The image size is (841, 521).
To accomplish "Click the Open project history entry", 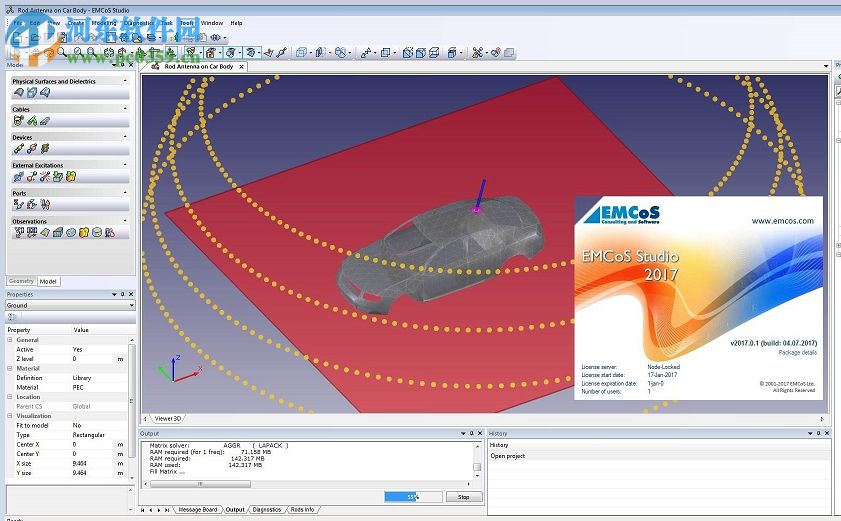I will tap(507, 456).
